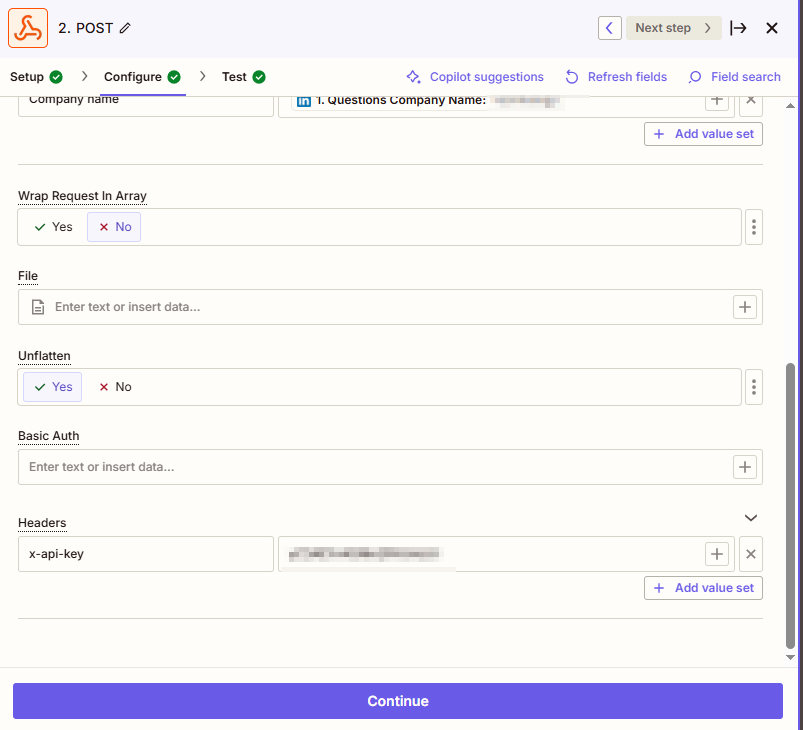The image size is (803, 730).
Task: Click the Basic Auth label
Action: [x=49, y=435]
